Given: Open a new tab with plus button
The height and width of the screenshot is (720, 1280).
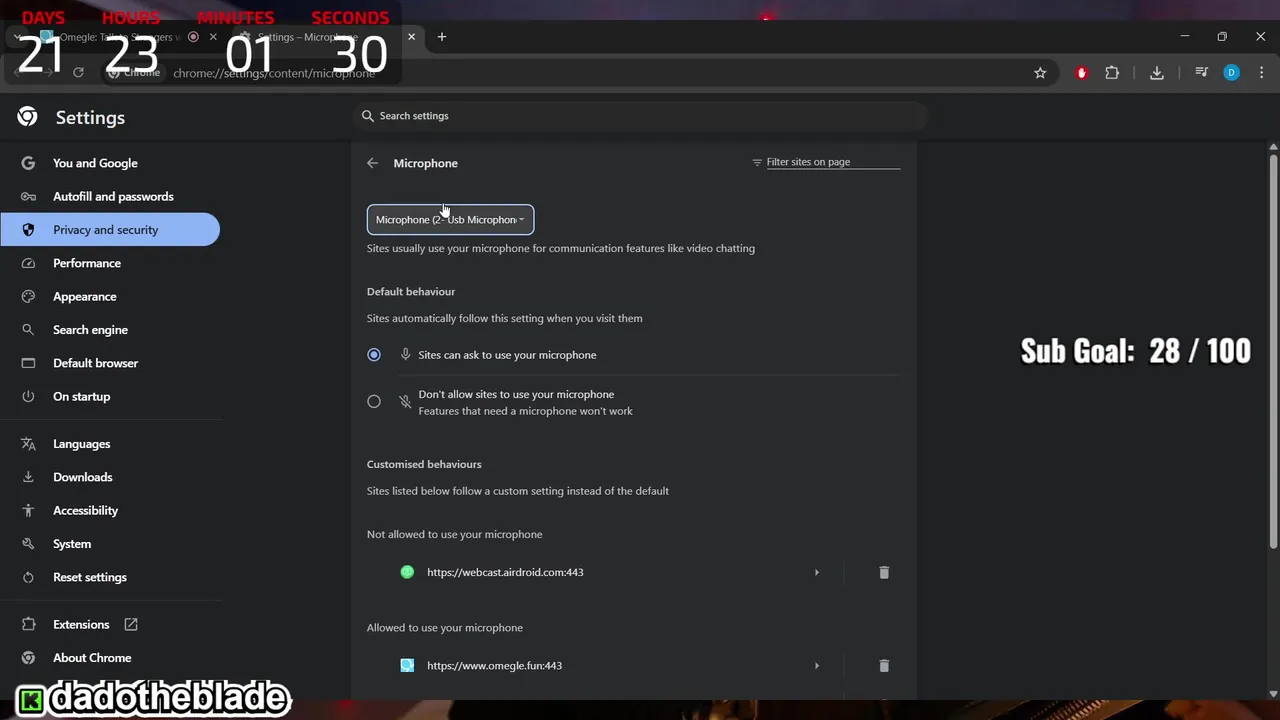Looking at the screenshot, I should (x=442, y=37).
